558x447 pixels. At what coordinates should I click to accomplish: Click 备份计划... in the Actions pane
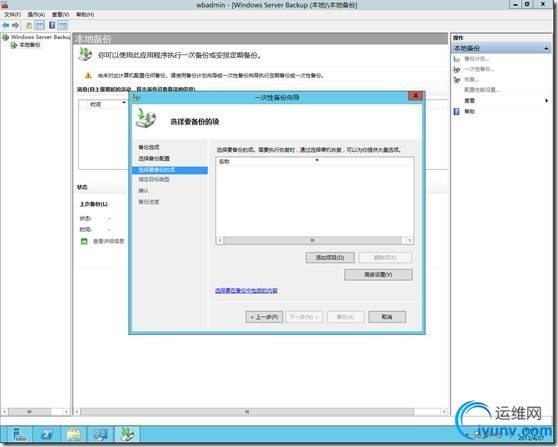coord(477,59)
